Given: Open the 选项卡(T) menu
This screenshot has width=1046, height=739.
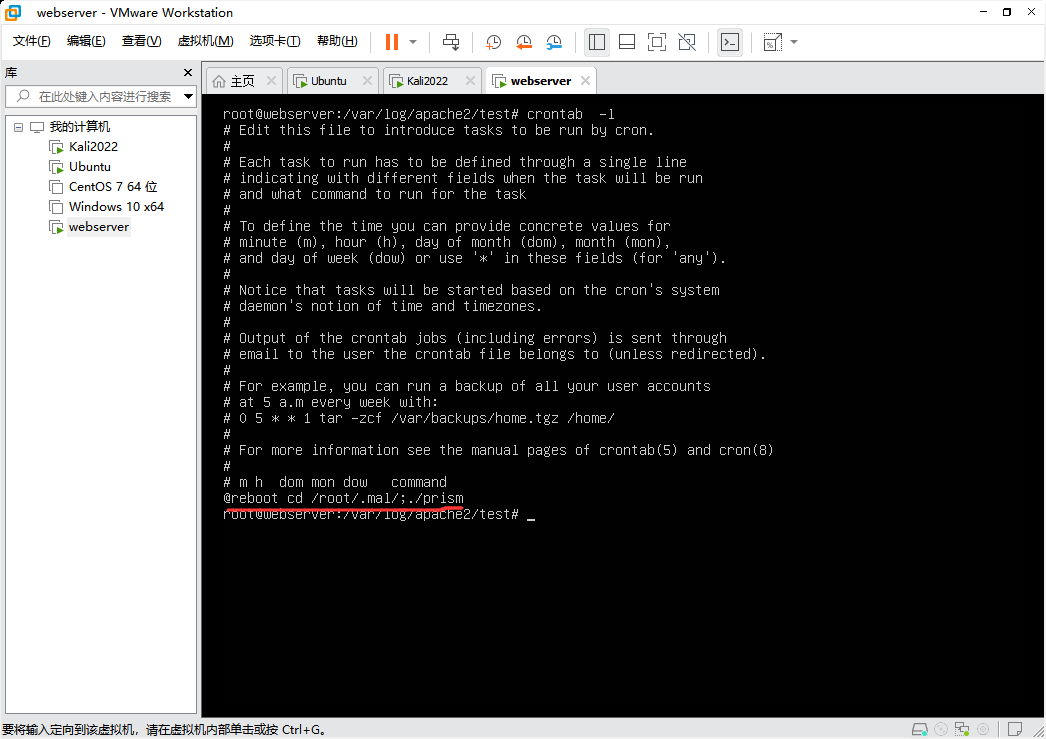Looking at the screenshot, I should (275, 41).
